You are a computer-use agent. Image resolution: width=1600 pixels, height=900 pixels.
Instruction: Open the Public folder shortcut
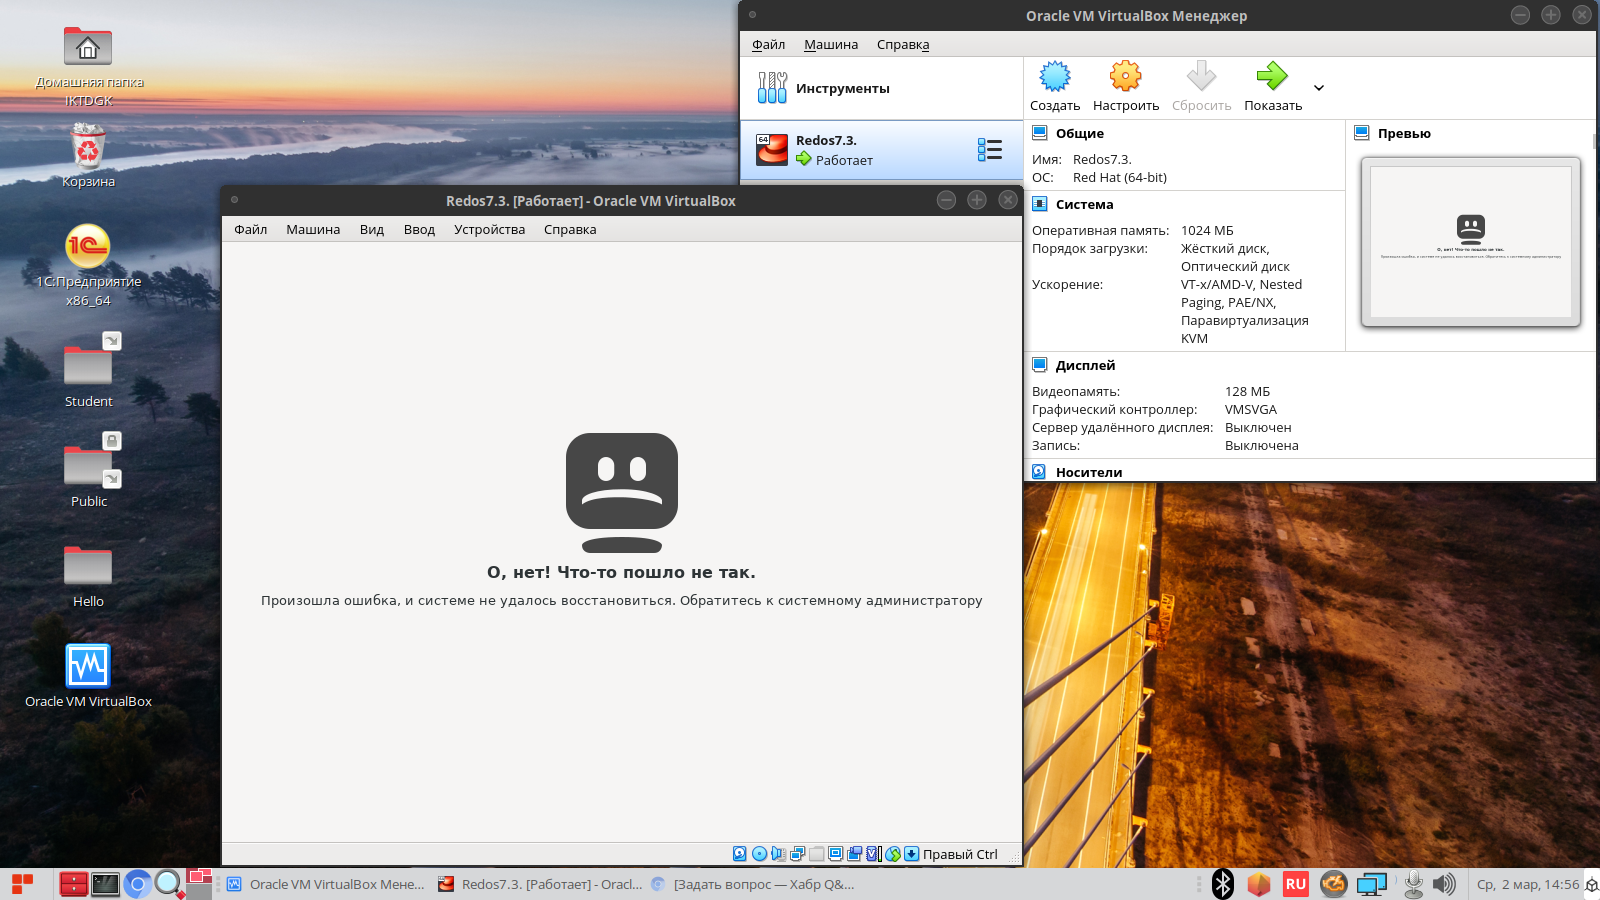point(88,470)
